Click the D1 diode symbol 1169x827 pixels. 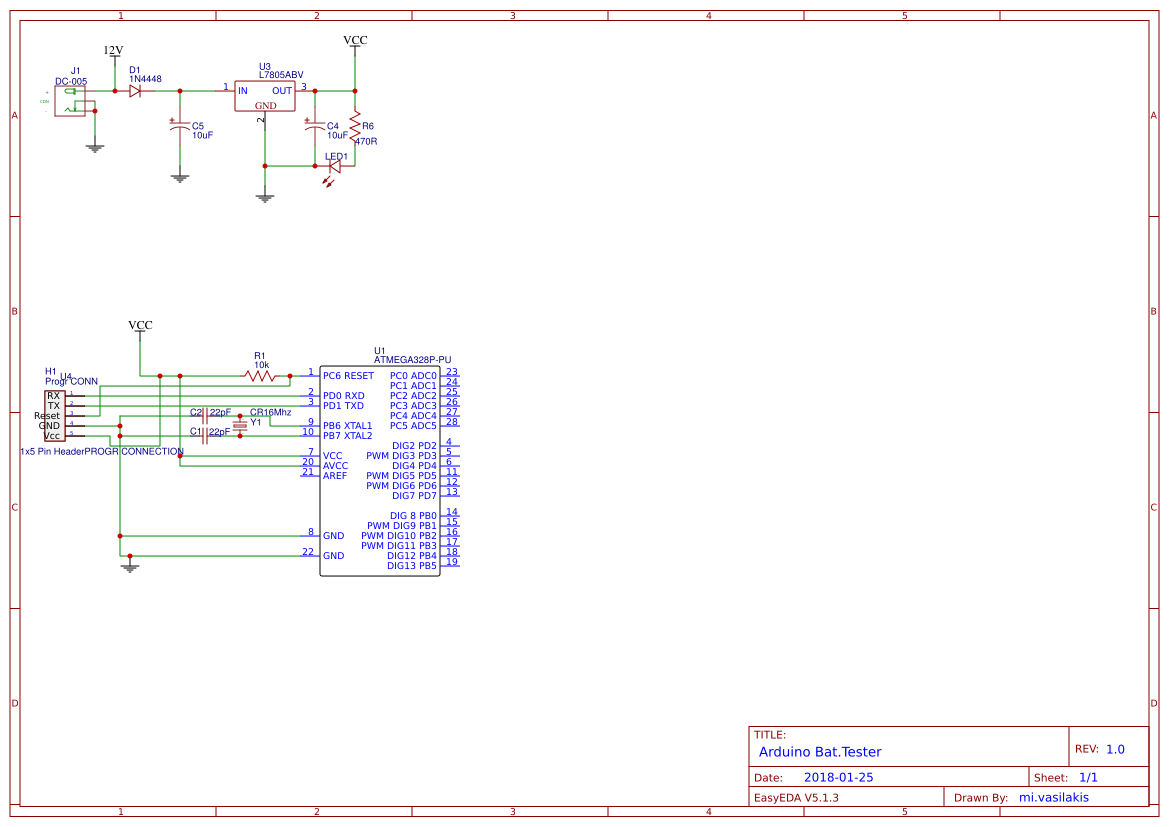click(135, 91)
